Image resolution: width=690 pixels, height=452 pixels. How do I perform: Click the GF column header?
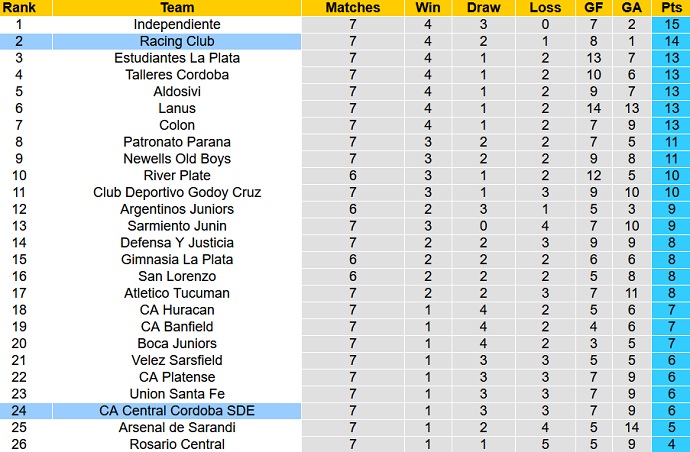593,7
